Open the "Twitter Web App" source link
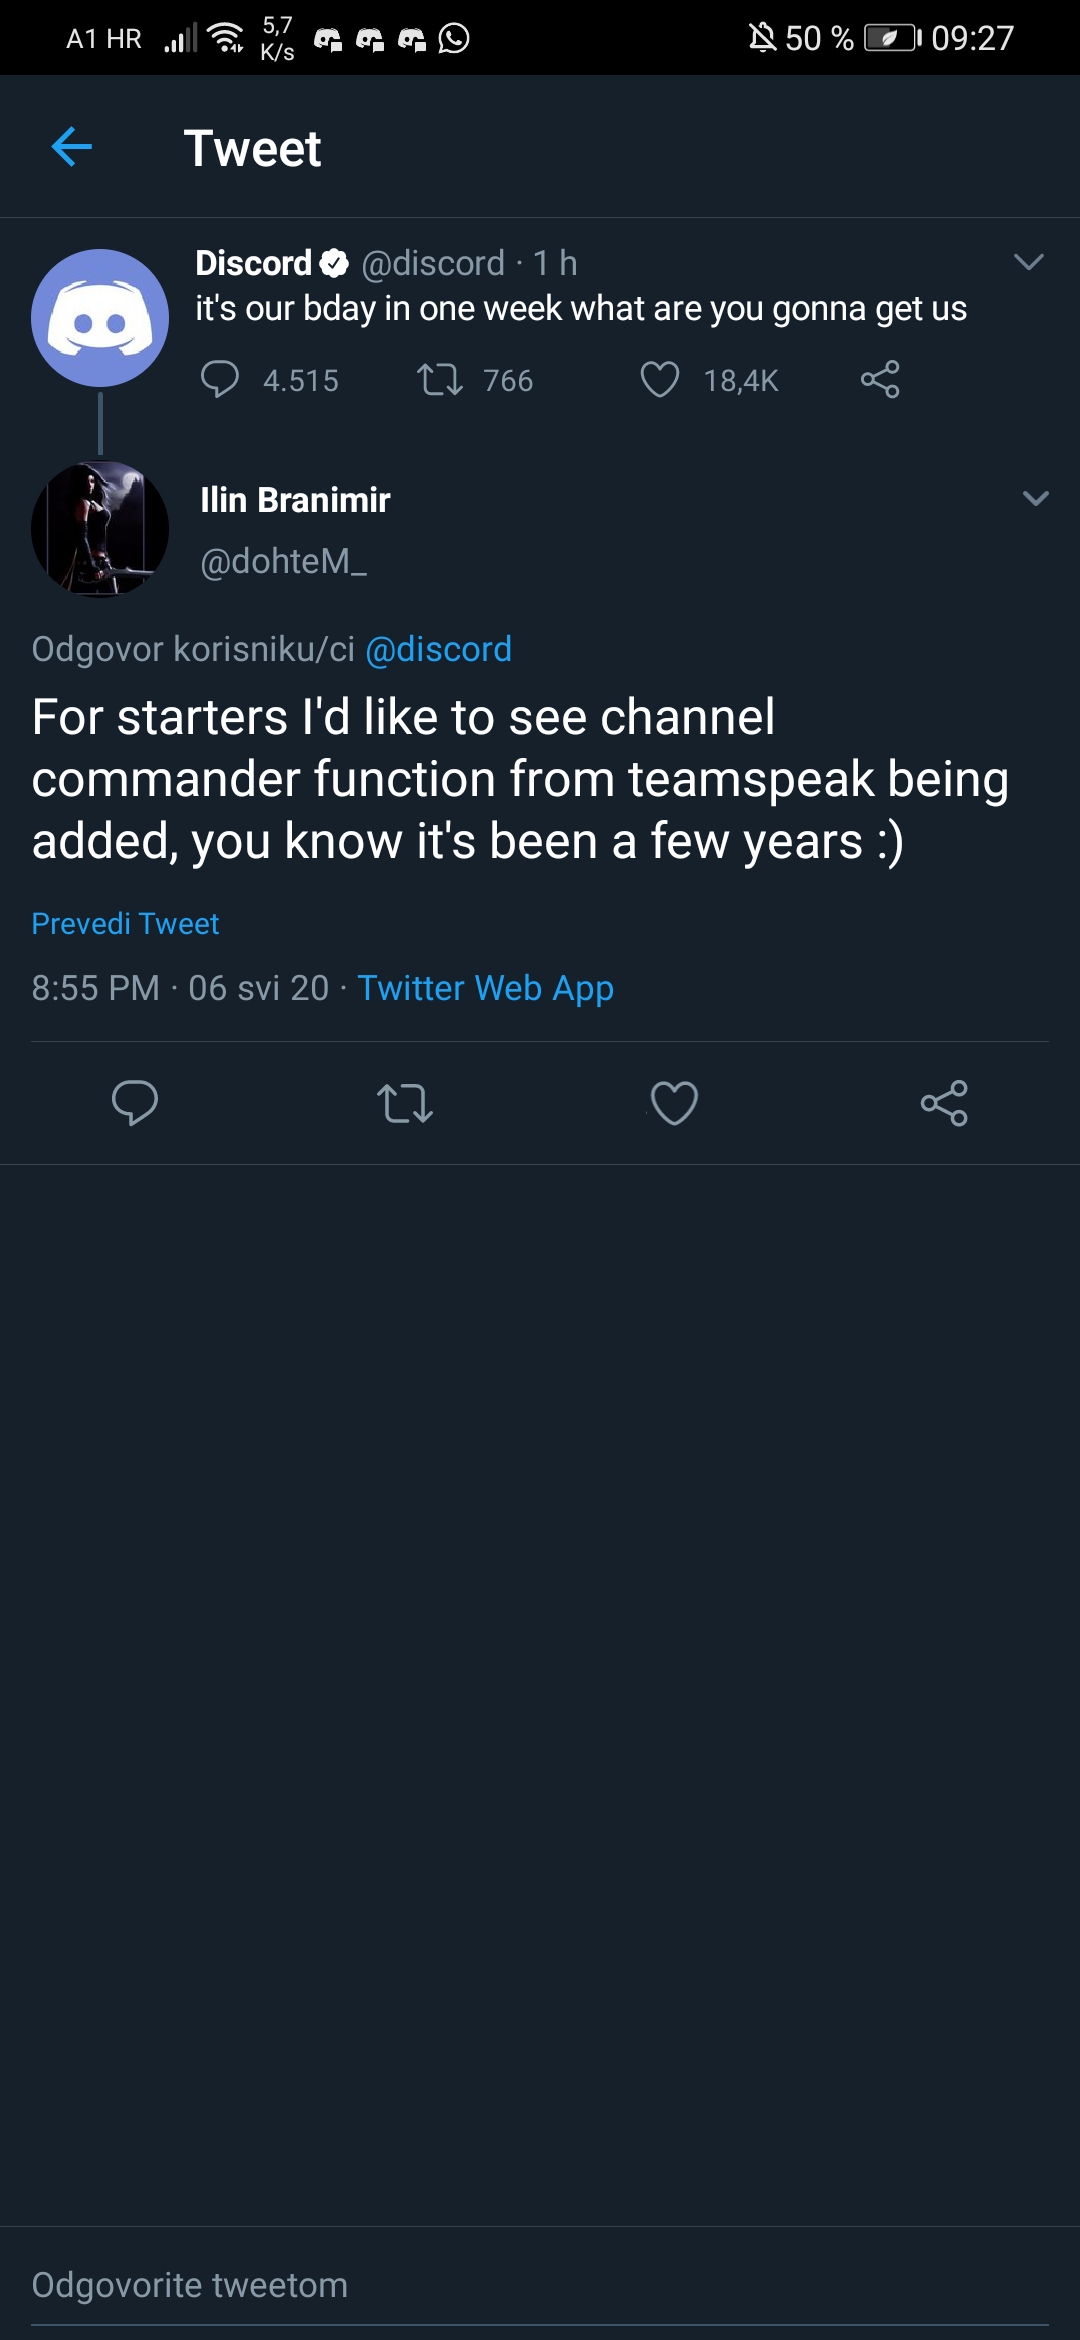The image size is (1080, 2340). 485,988
